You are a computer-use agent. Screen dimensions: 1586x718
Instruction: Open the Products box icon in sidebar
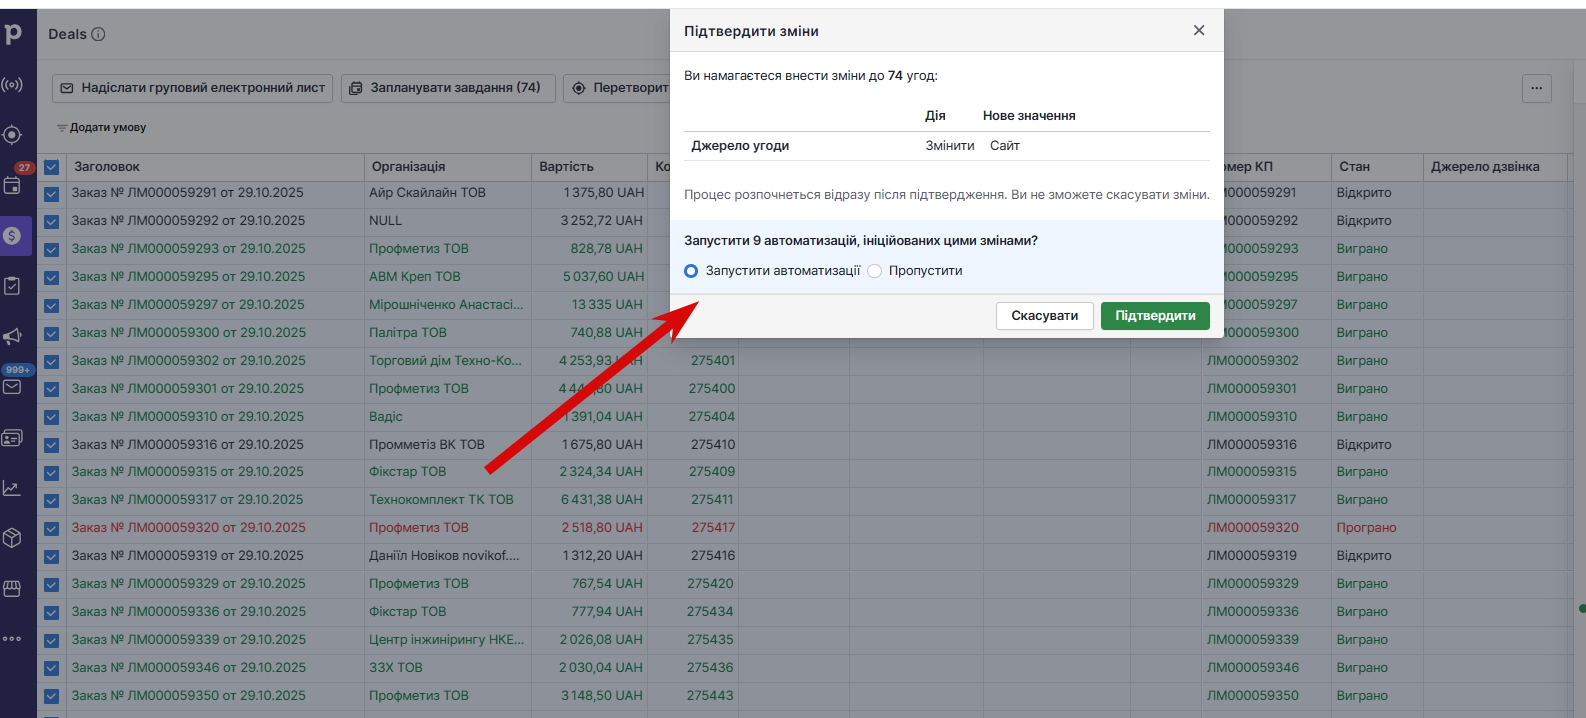[12, 538]
